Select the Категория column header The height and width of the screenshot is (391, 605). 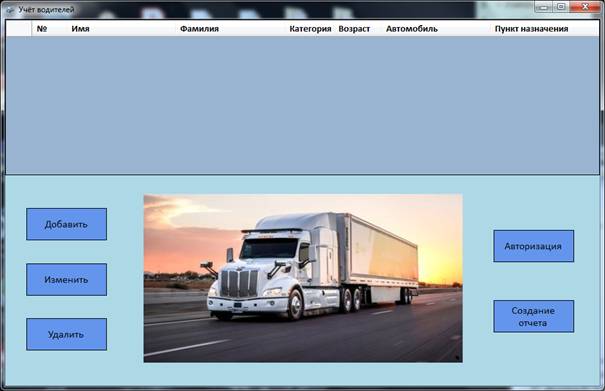pos(310,29)
